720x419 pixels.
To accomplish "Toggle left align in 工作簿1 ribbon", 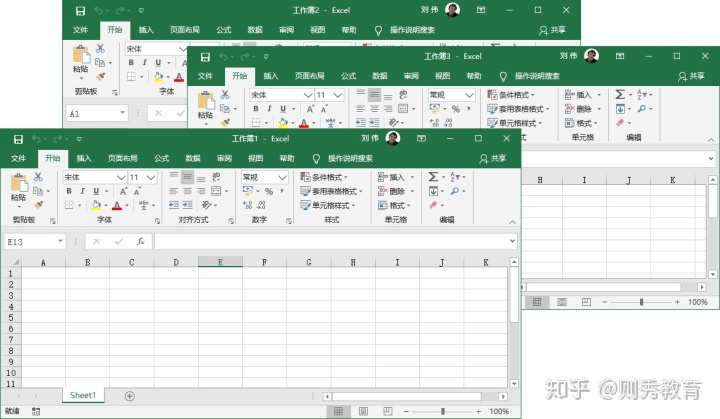I will tap(174, 191).
